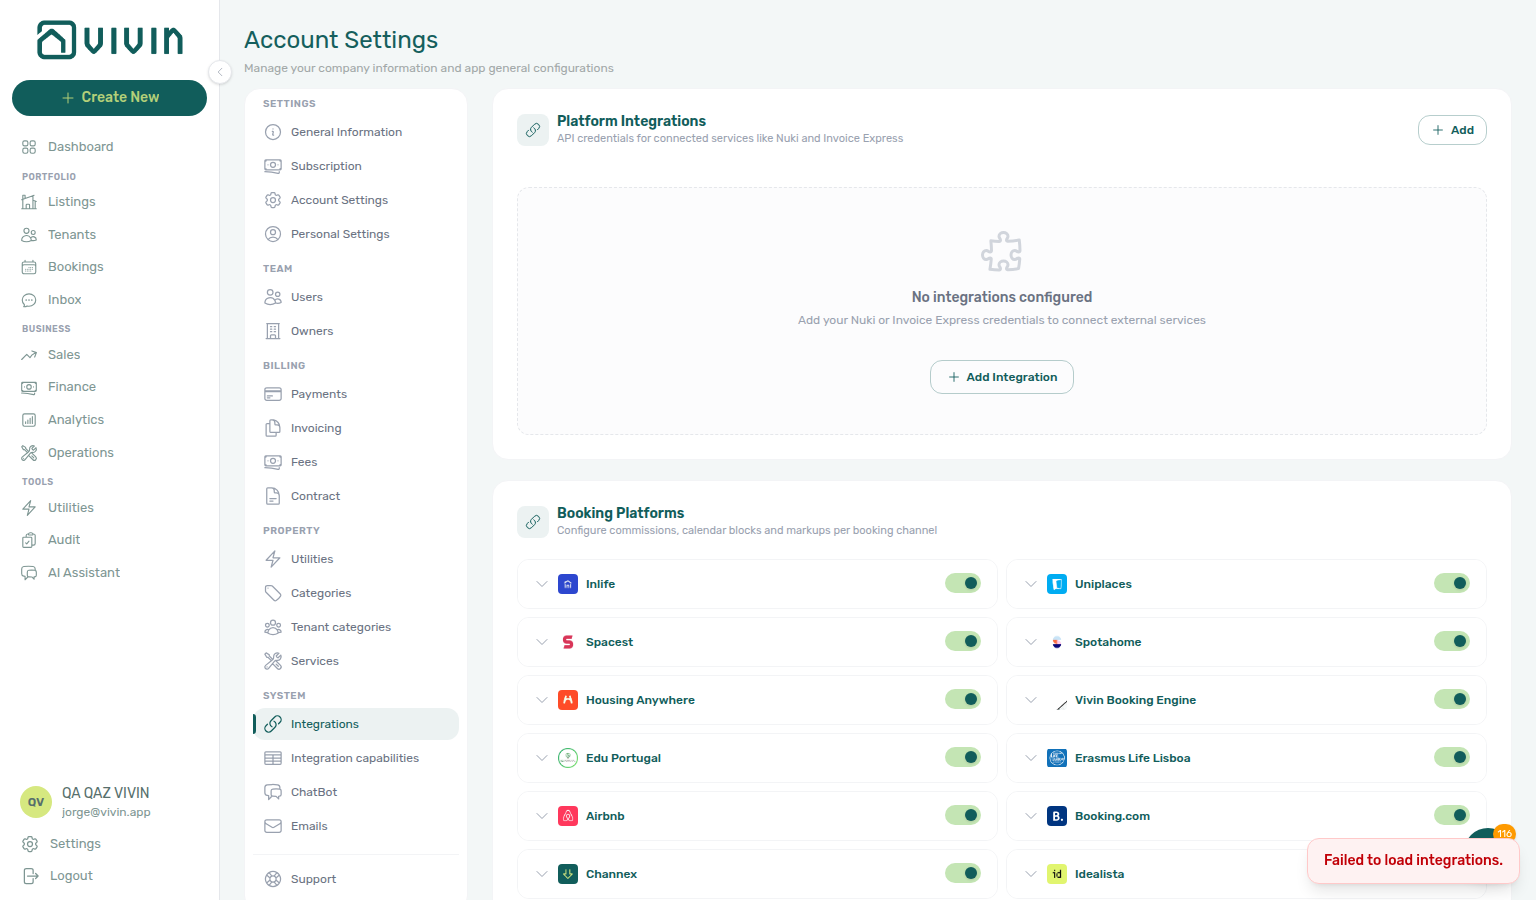Viewport: 1536px width, 900px height.
Task: Click the QV user avatar
Action: point(36,802)
